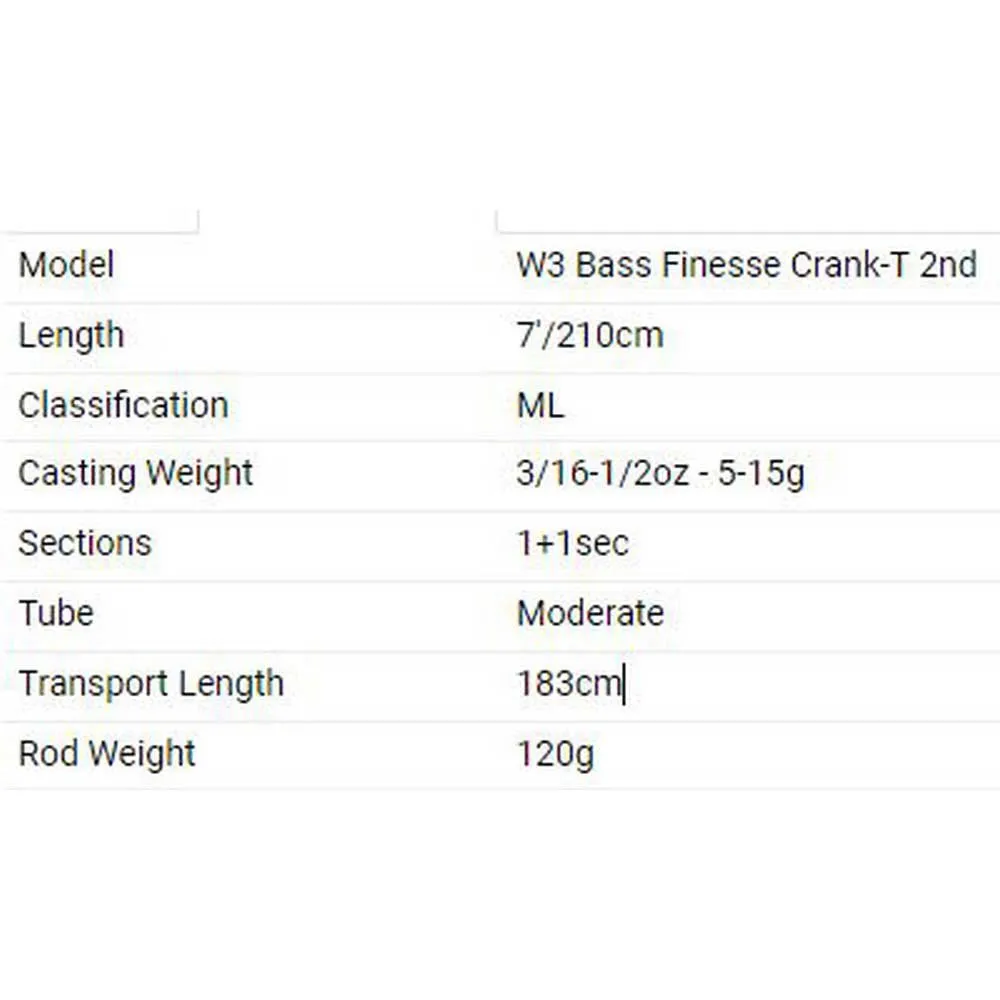
Task: Click '2nd' at end of Model value
Action: [x=948, y=265]
